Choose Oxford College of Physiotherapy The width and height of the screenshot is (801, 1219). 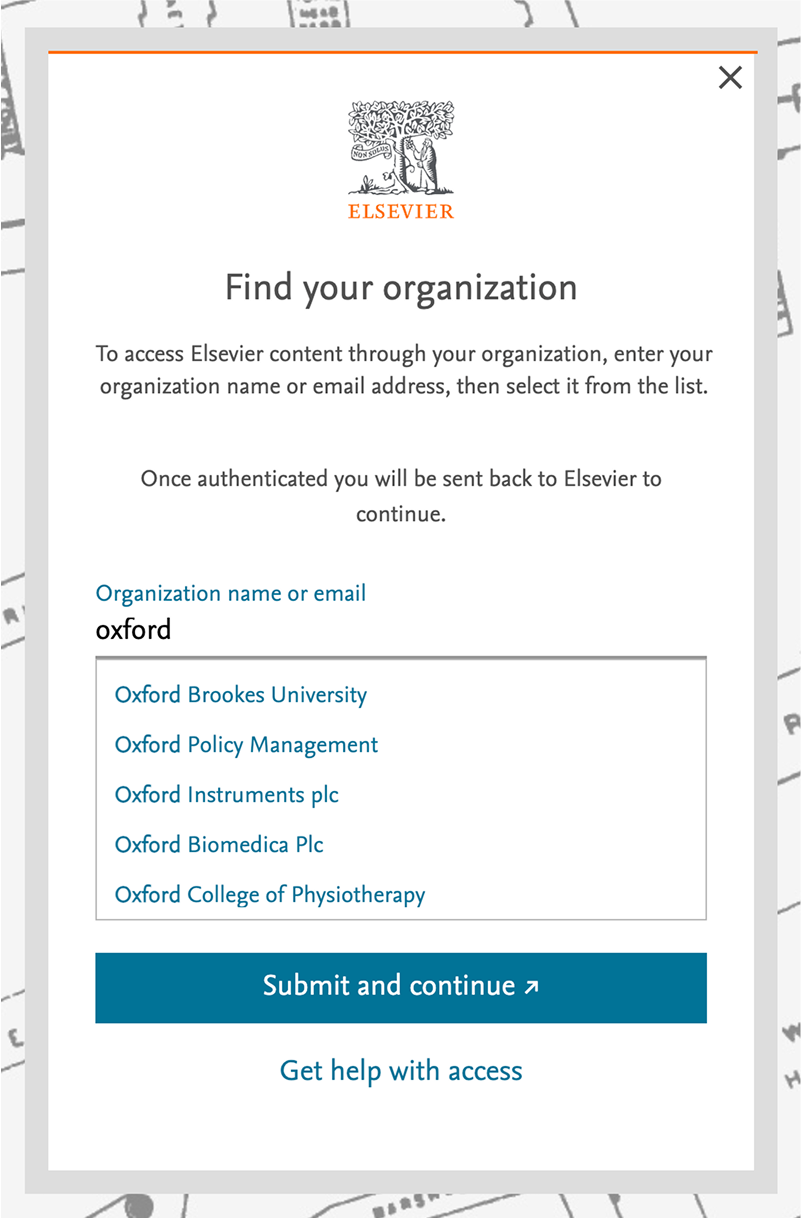pos(269,894)
